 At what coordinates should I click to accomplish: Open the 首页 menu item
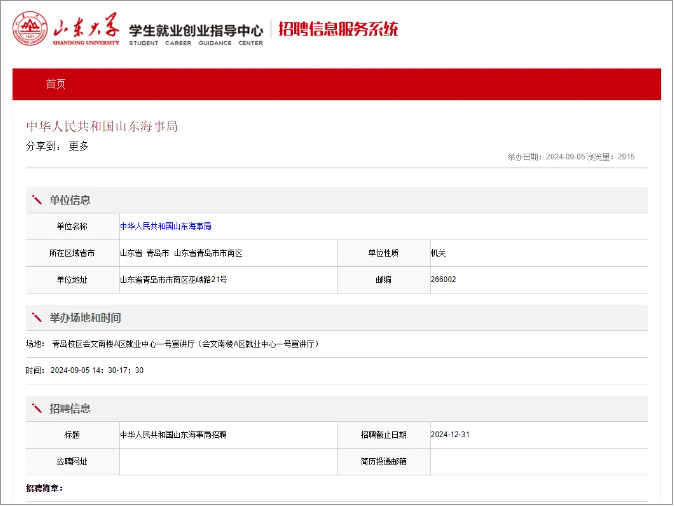click(x=55, y=84)
